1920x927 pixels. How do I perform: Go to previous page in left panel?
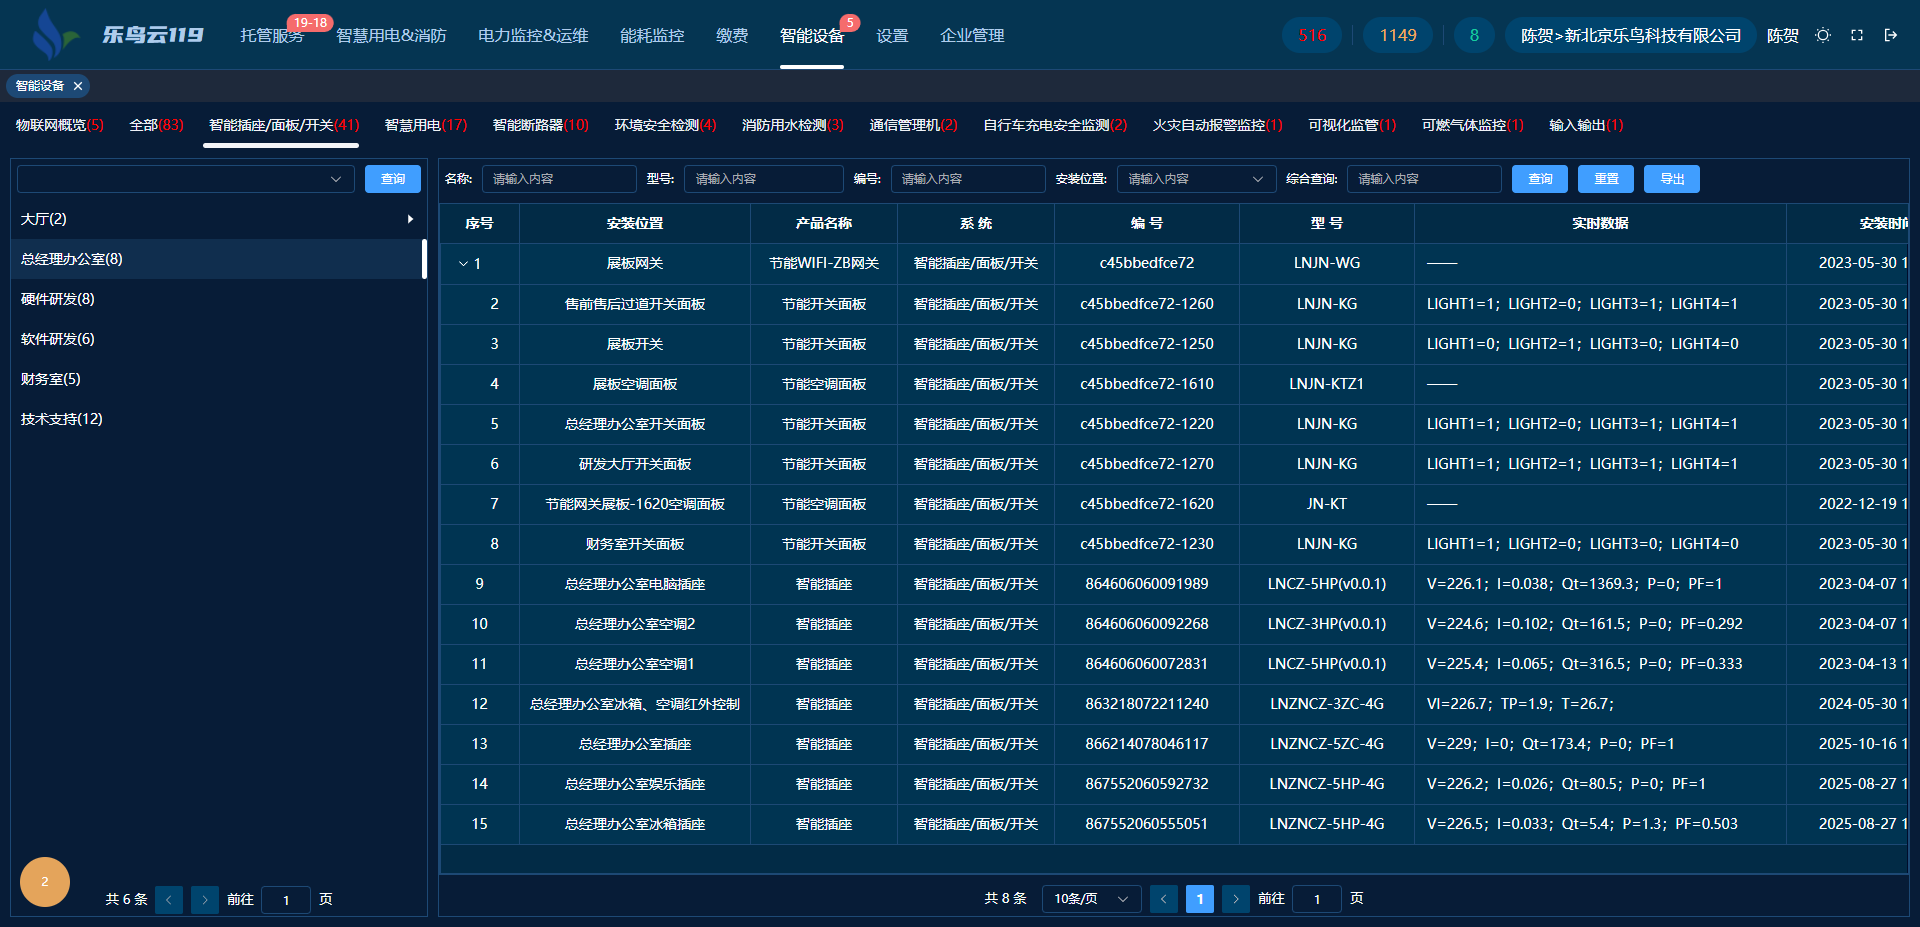click(169, 899)
